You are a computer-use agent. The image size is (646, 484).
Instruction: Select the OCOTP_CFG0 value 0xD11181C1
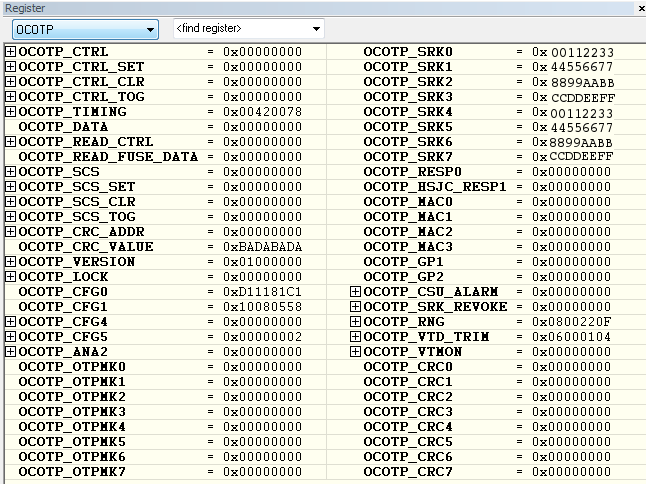coord(262,292)
